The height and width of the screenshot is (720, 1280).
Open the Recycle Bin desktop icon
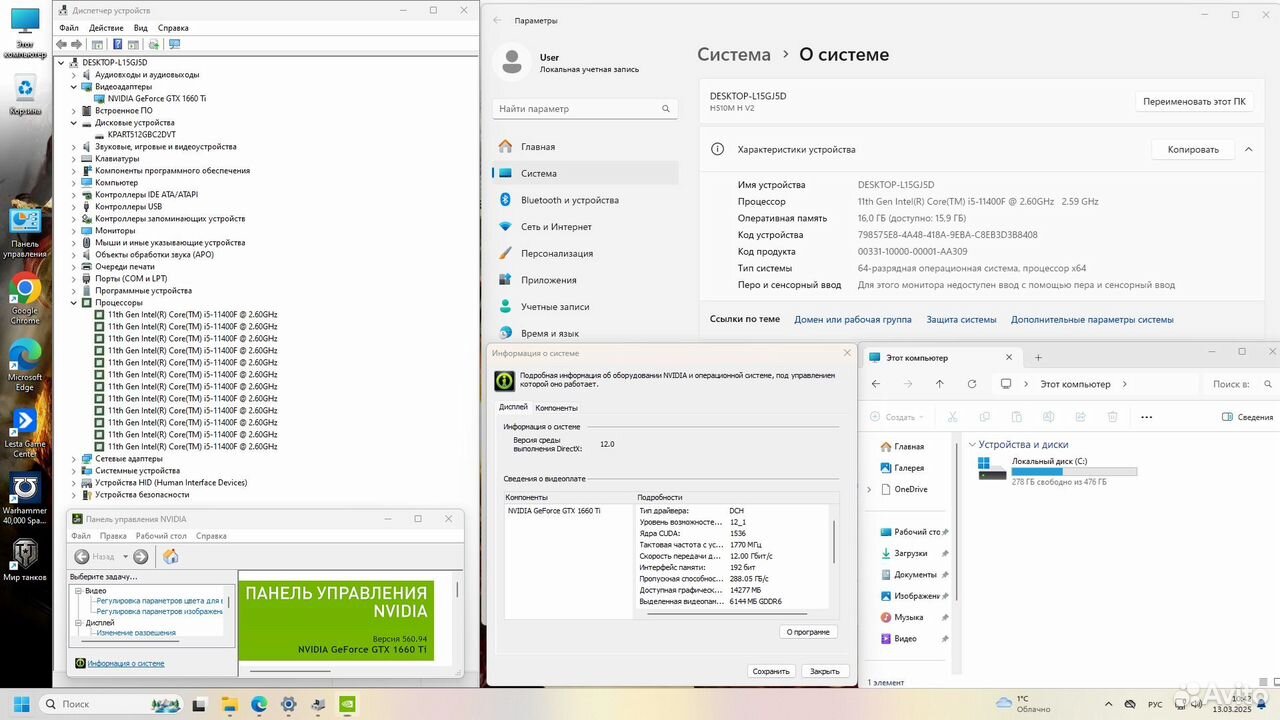tap(24, 97)
